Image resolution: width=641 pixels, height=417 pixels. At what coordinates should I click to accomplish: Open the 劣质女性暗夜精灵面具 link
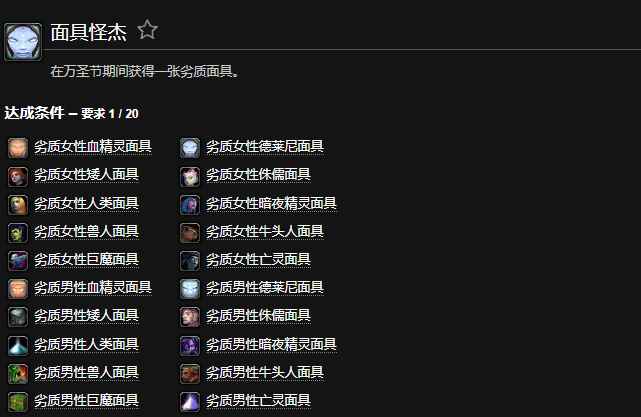(271, 203)
